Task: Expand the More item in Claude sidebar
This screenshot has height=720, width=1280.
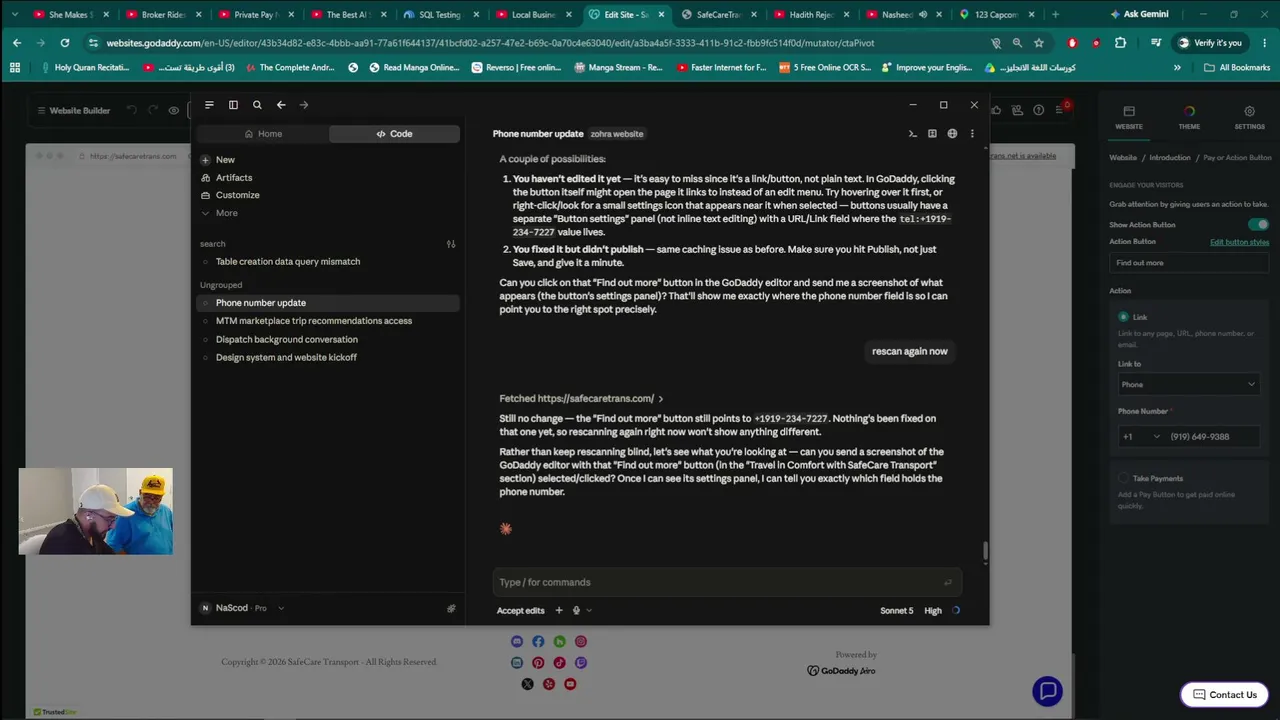Action: [x=219, y=213]
